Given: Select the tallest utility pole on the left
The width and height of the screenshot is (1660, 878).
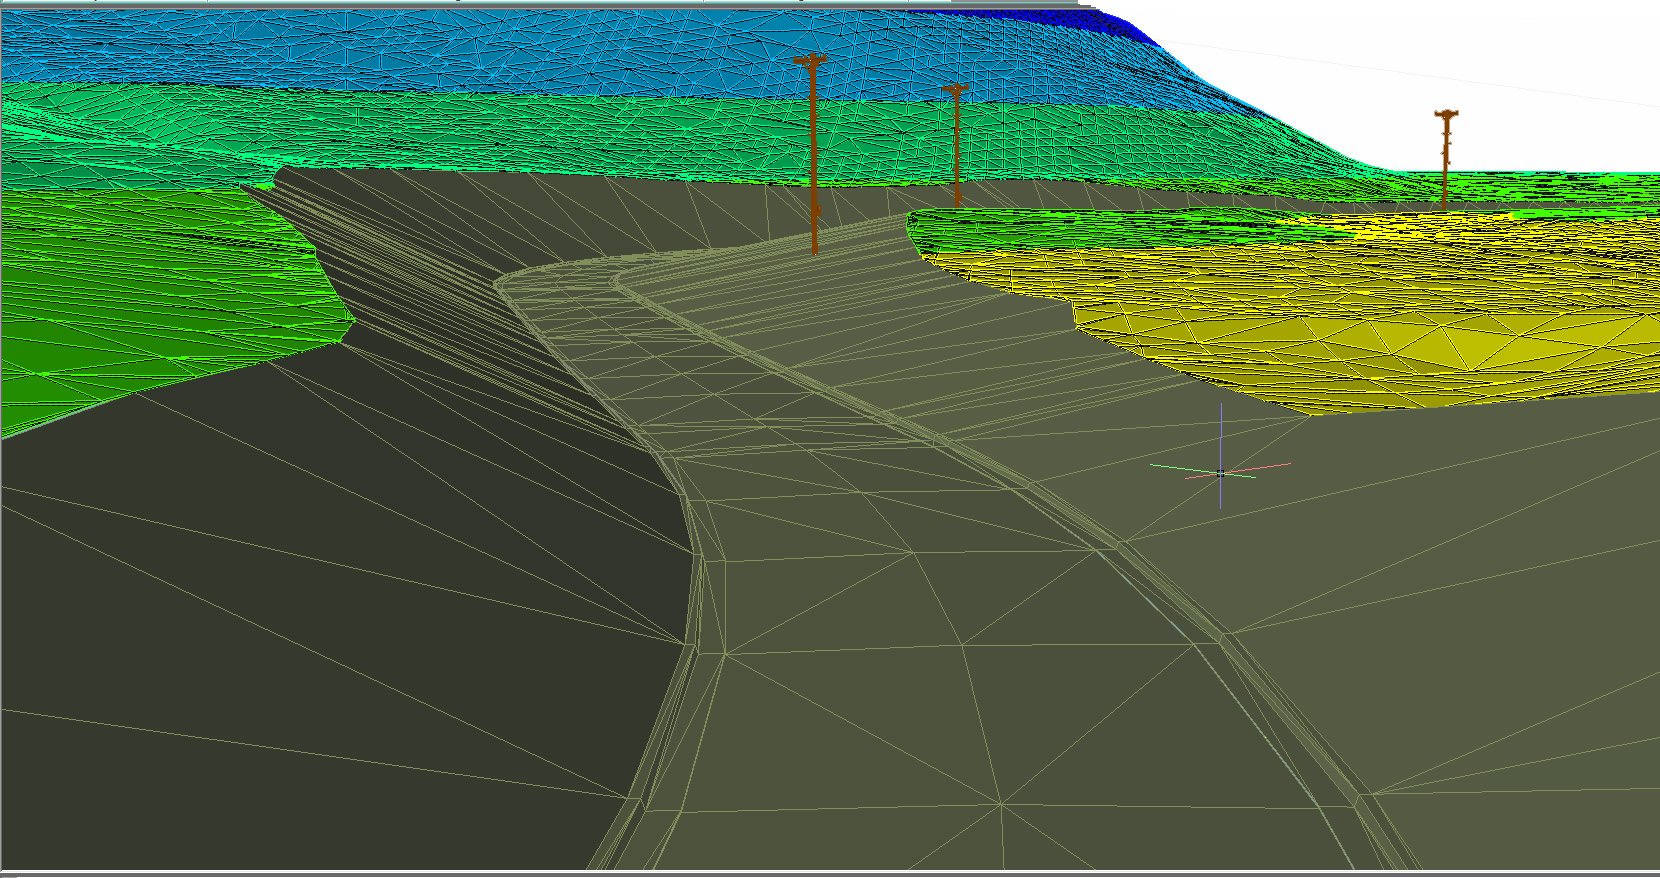Looking at the screenshot, I should [813, 150].
